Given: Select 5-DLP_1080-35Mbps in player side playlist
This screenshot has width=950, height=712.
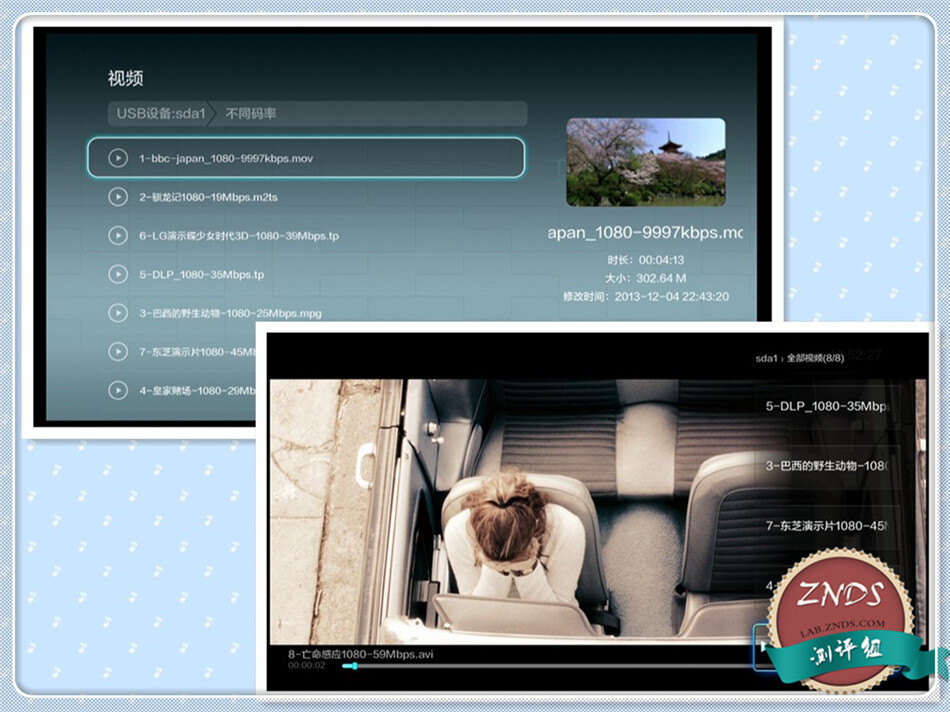Looking at the screenshot, I should (826, 407).
